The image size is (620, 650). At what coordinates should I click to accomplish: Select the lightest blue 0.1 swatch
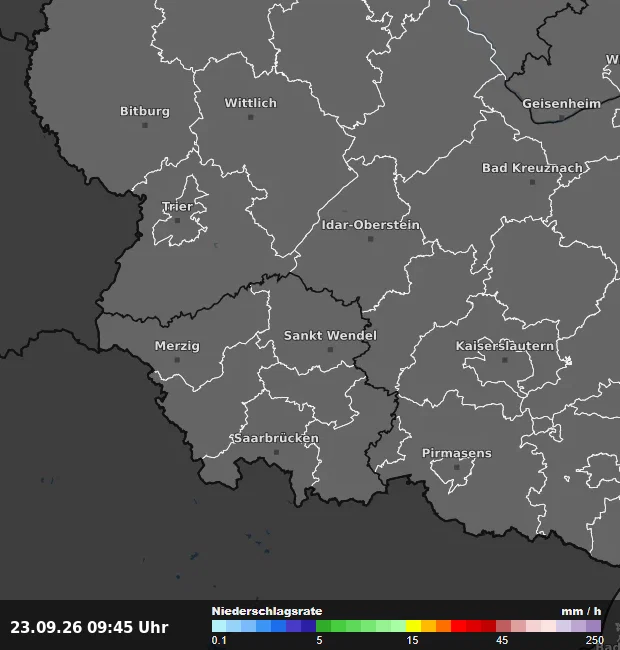click(219, 626)
